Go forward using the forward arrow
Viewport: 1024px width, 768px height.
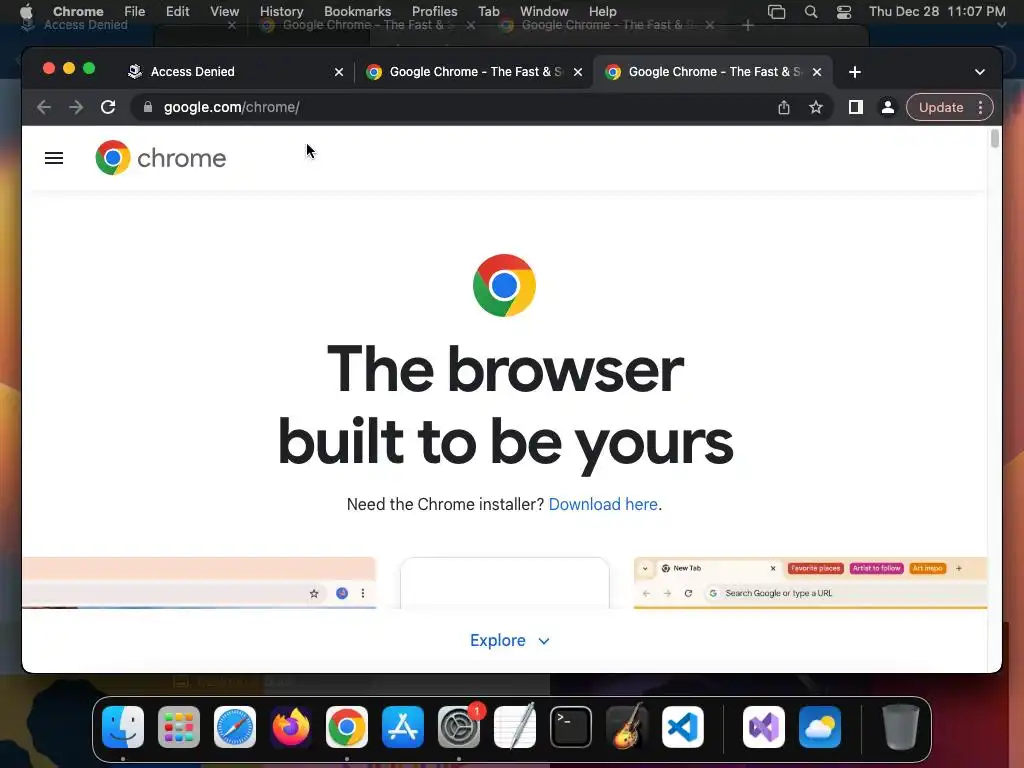pyautogui.click(x=76, y=107)
